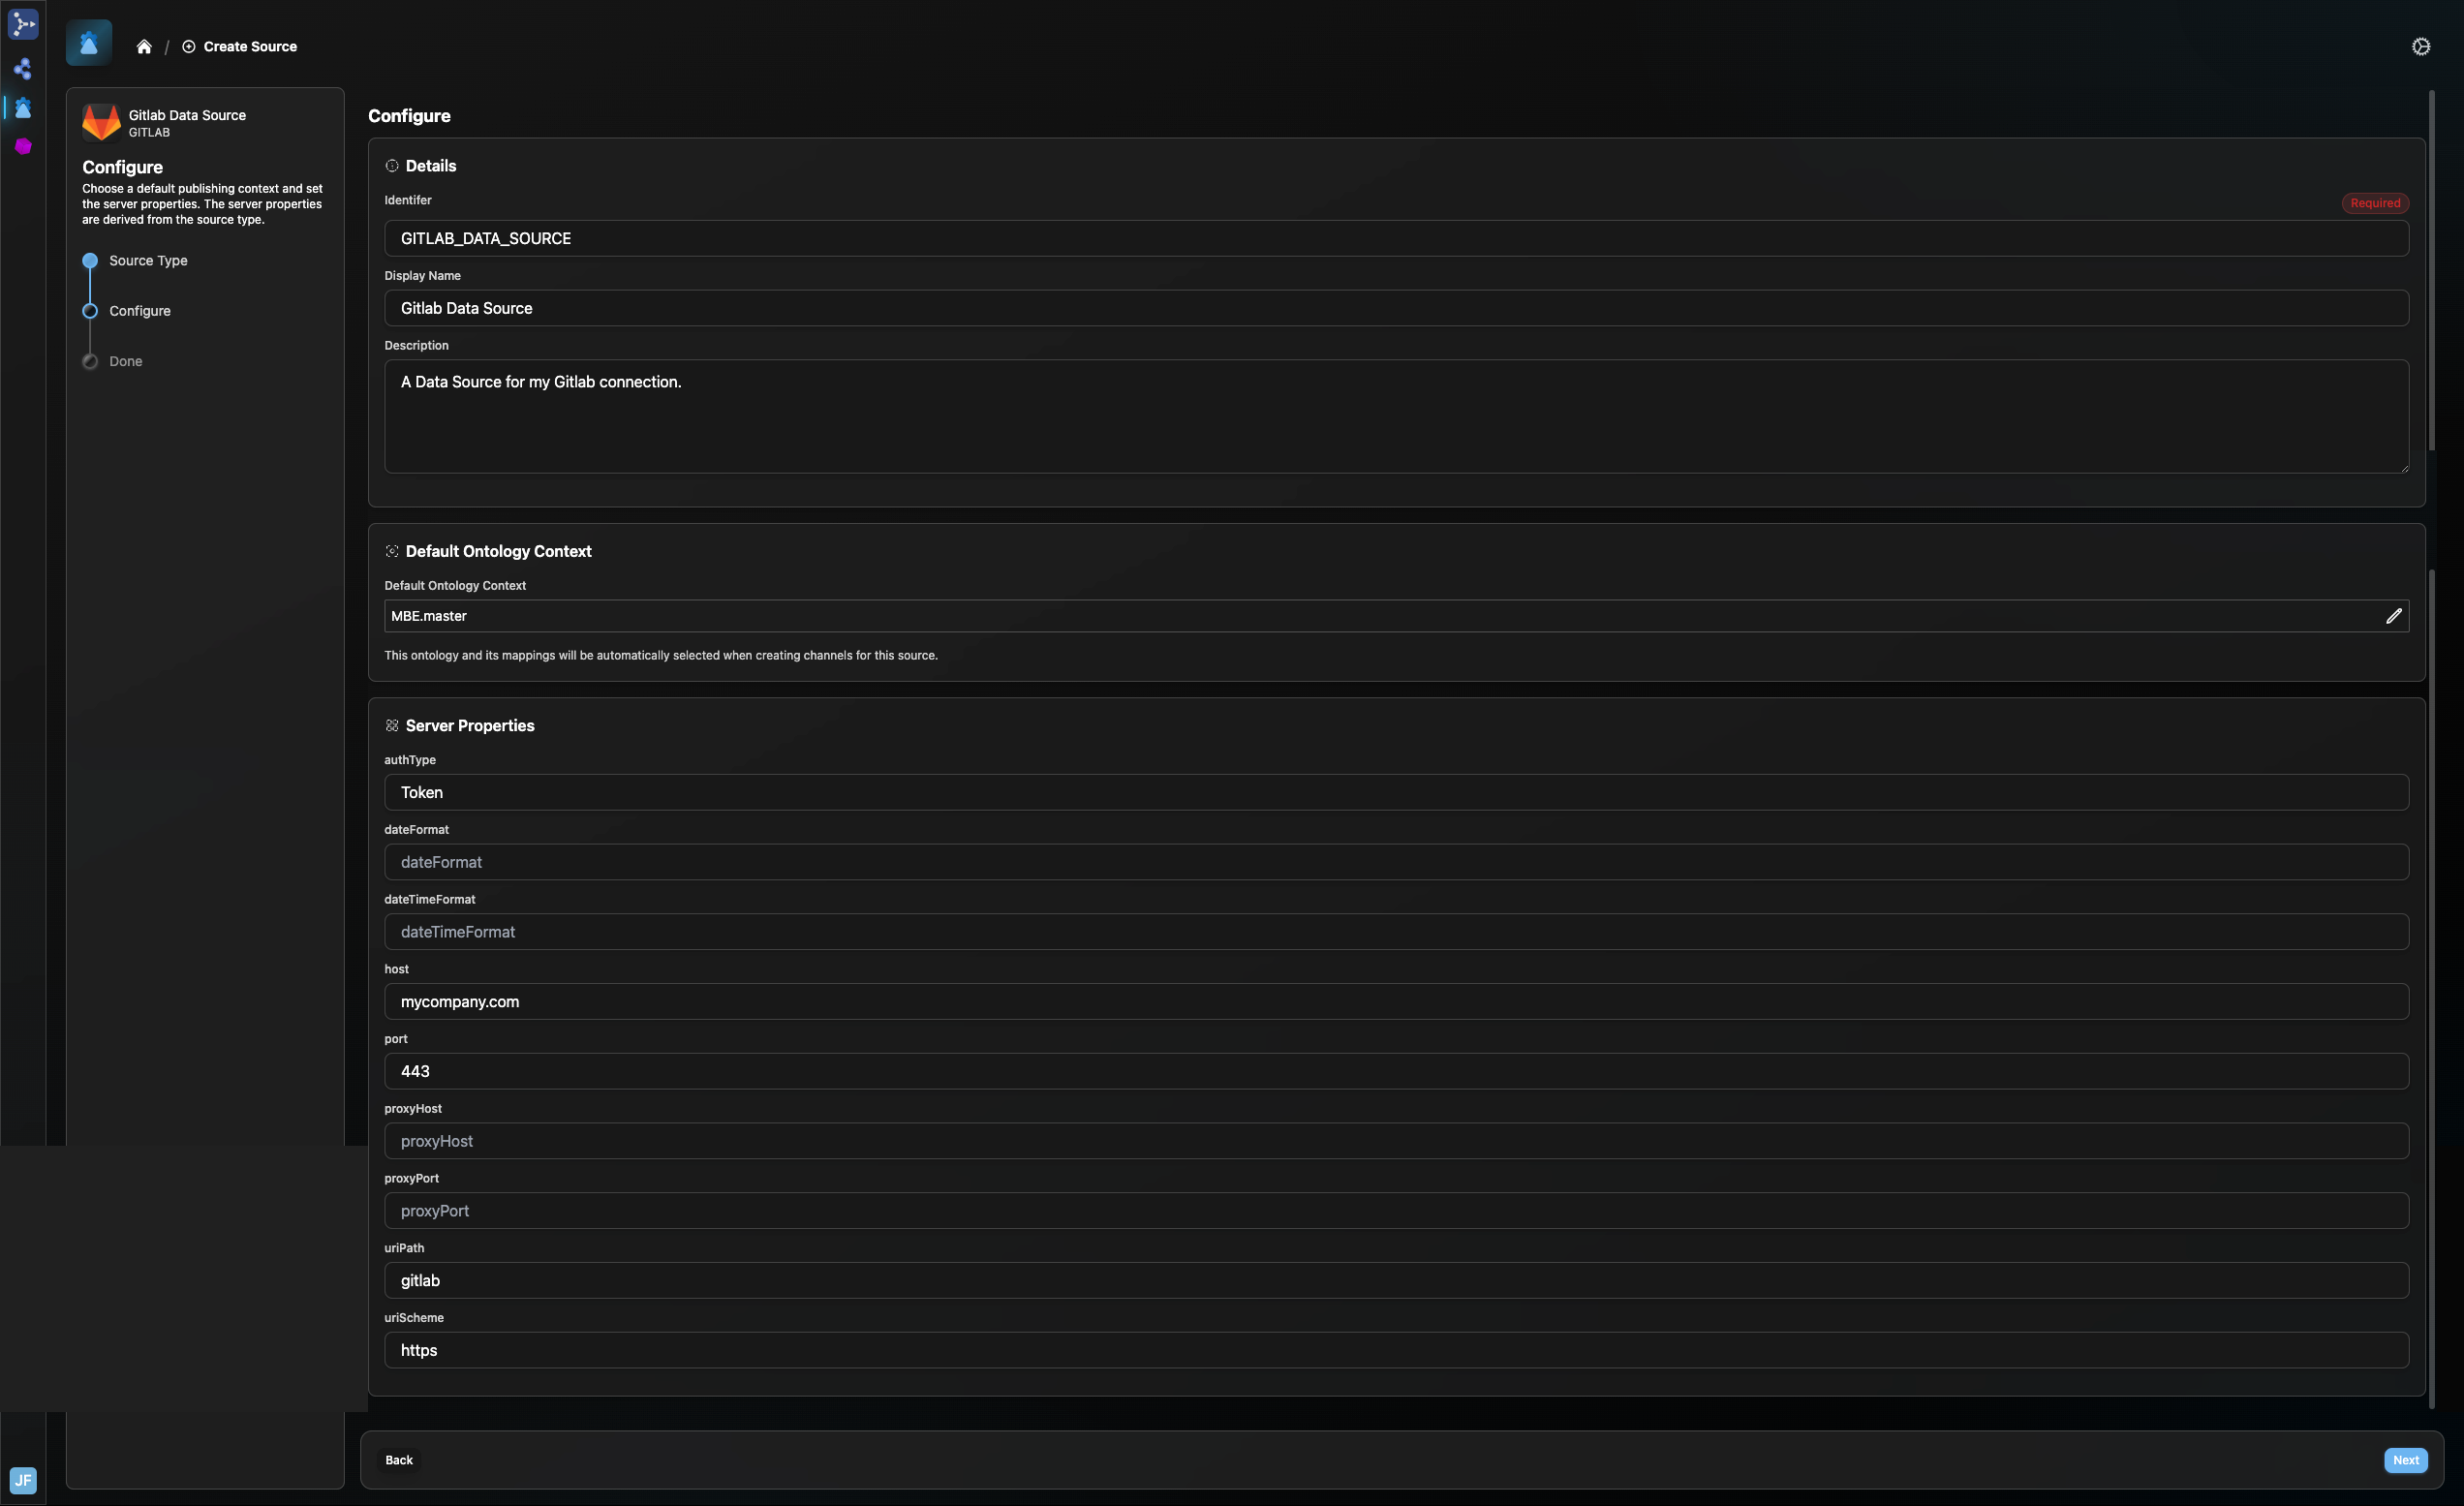The image size is (2464, 1506).
Task: Click the top workflow logo icon in sidebar
Action: coord(23,24)
